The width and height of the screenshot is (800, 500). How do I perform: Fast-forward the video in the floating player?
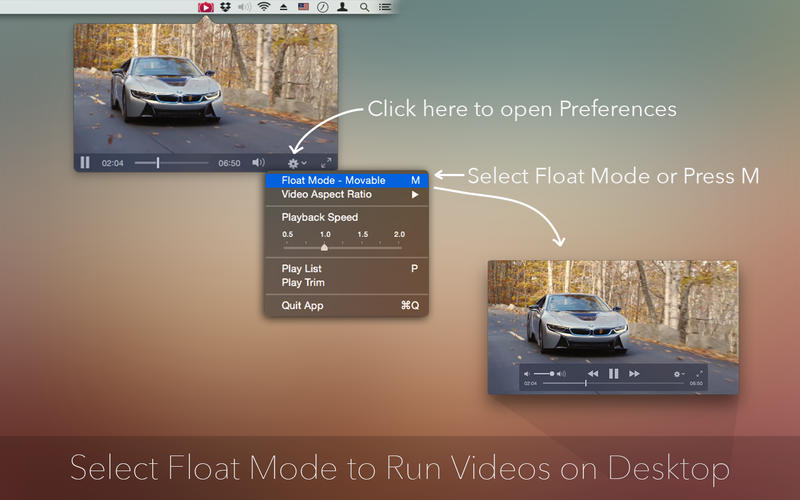point(634,374)
